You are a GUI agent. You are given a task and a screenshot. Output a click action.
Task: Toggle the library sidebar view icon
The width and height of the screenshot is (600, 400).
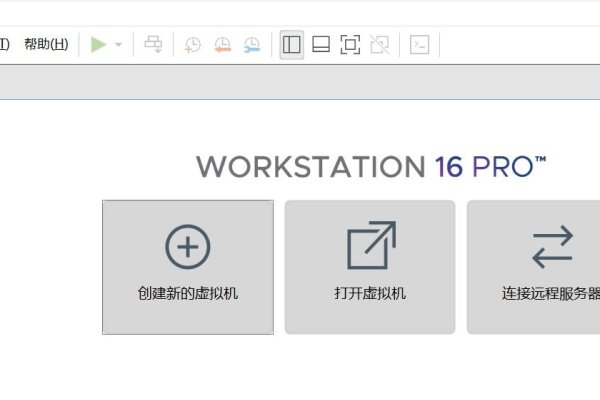click(x=292, y=45)
